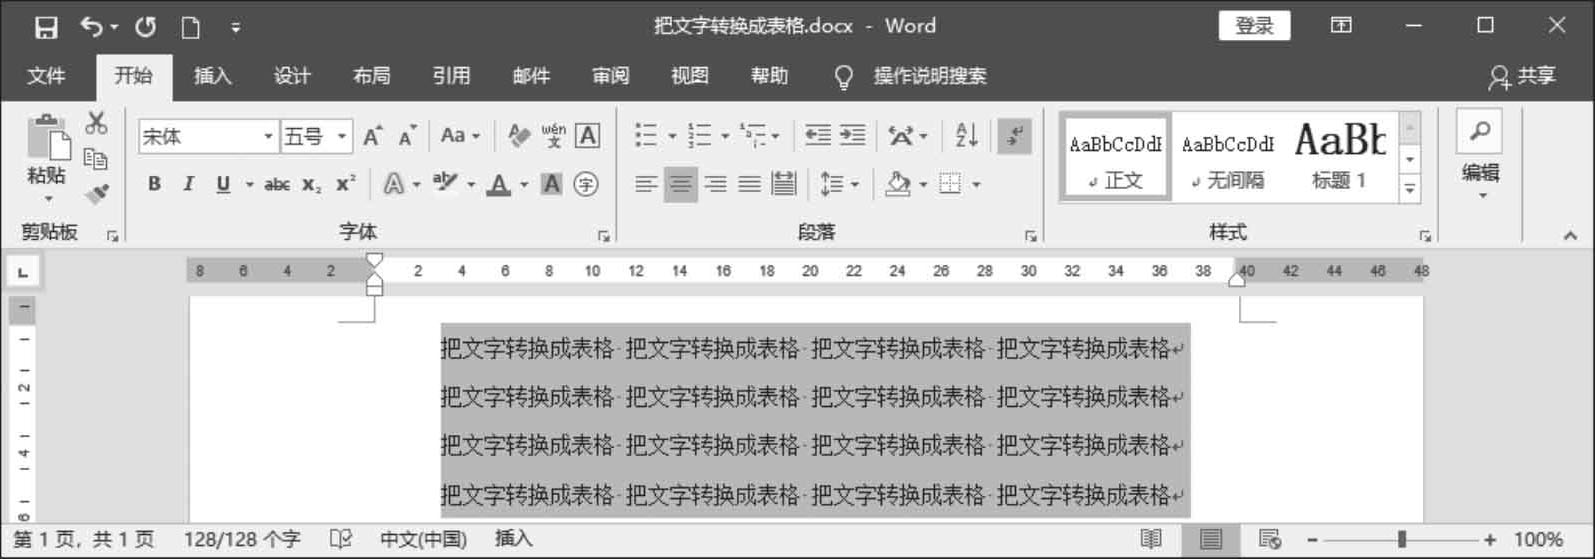This screenshot has height=559, width=1595.
Task: Open the text highlight color arrow
Action: pyautogui.click(x=470, y=184)
